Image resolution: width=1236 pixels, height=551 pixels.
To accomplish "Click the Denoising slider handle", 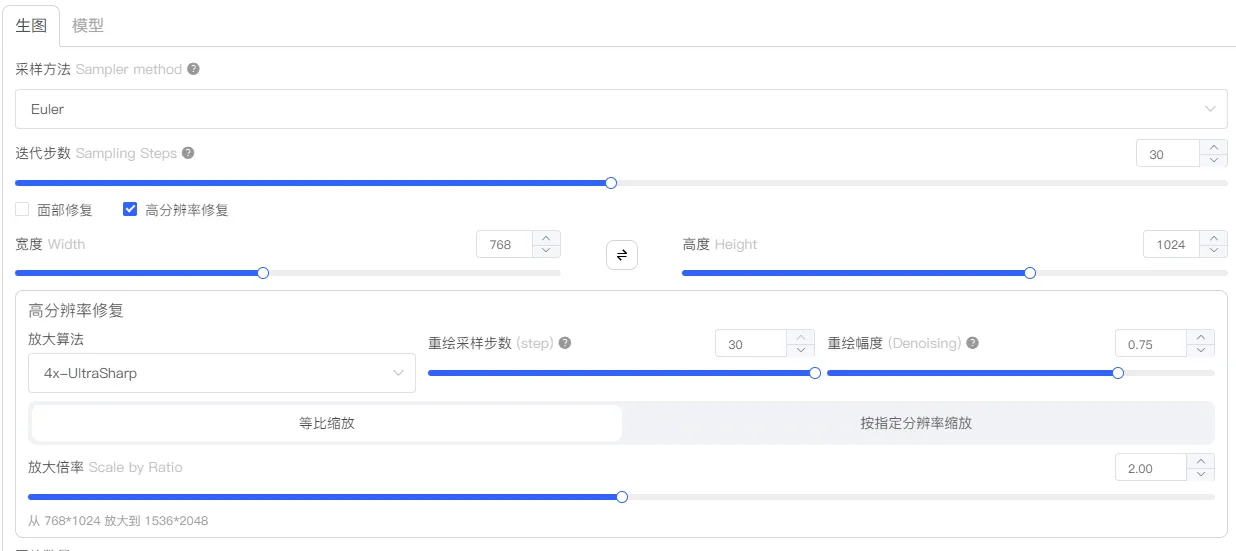I will (1118, 373).
